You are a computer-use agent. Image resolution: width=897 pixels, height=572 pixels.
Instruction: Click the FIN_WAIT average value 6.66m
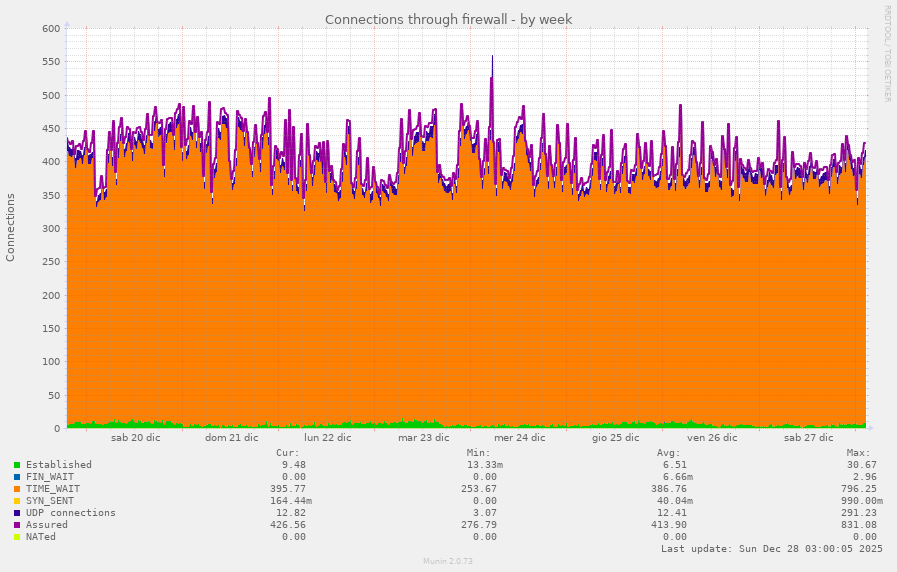tap(677, 476)
